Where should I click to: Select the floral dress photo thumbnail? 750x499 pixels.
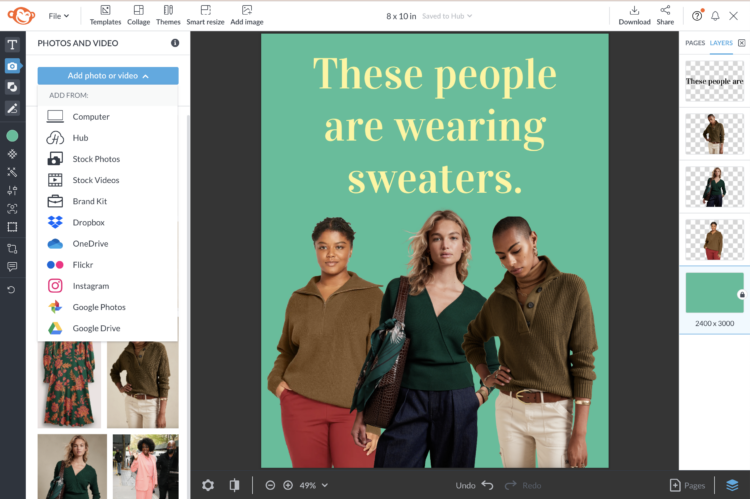[69, 385]
